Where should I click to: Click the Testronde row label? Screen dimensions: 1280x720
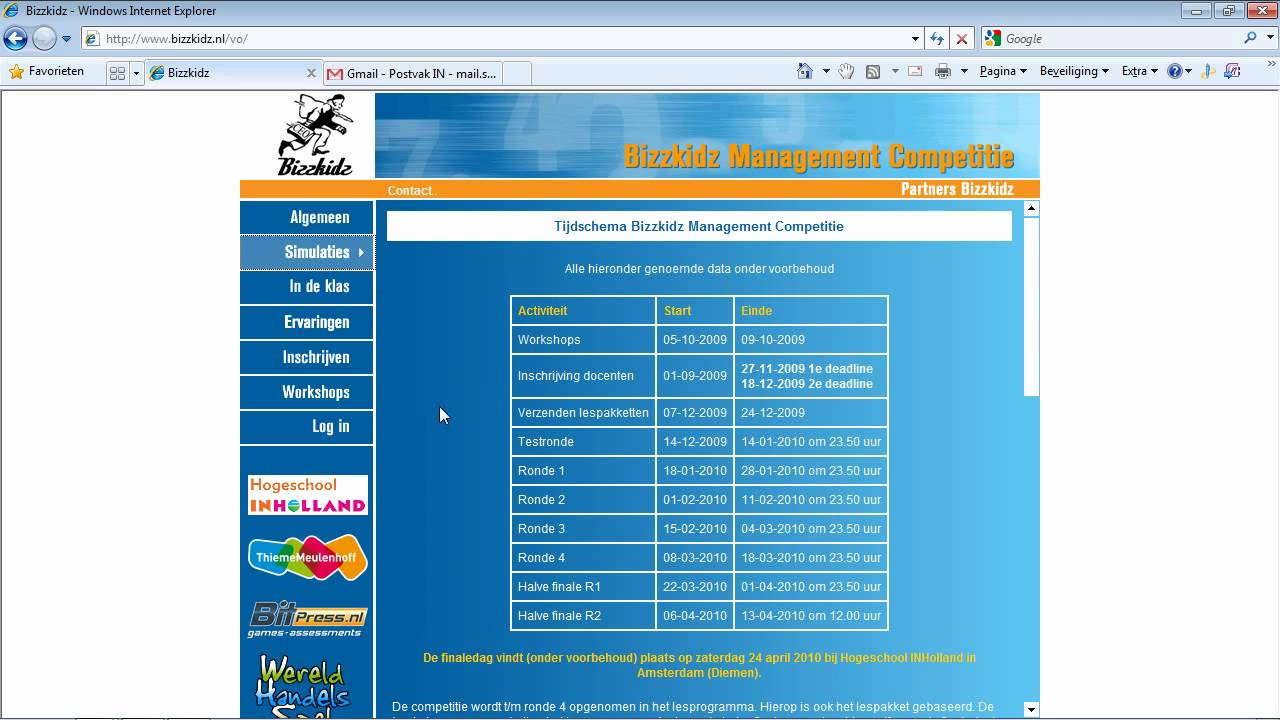click(x=546, y=441)
